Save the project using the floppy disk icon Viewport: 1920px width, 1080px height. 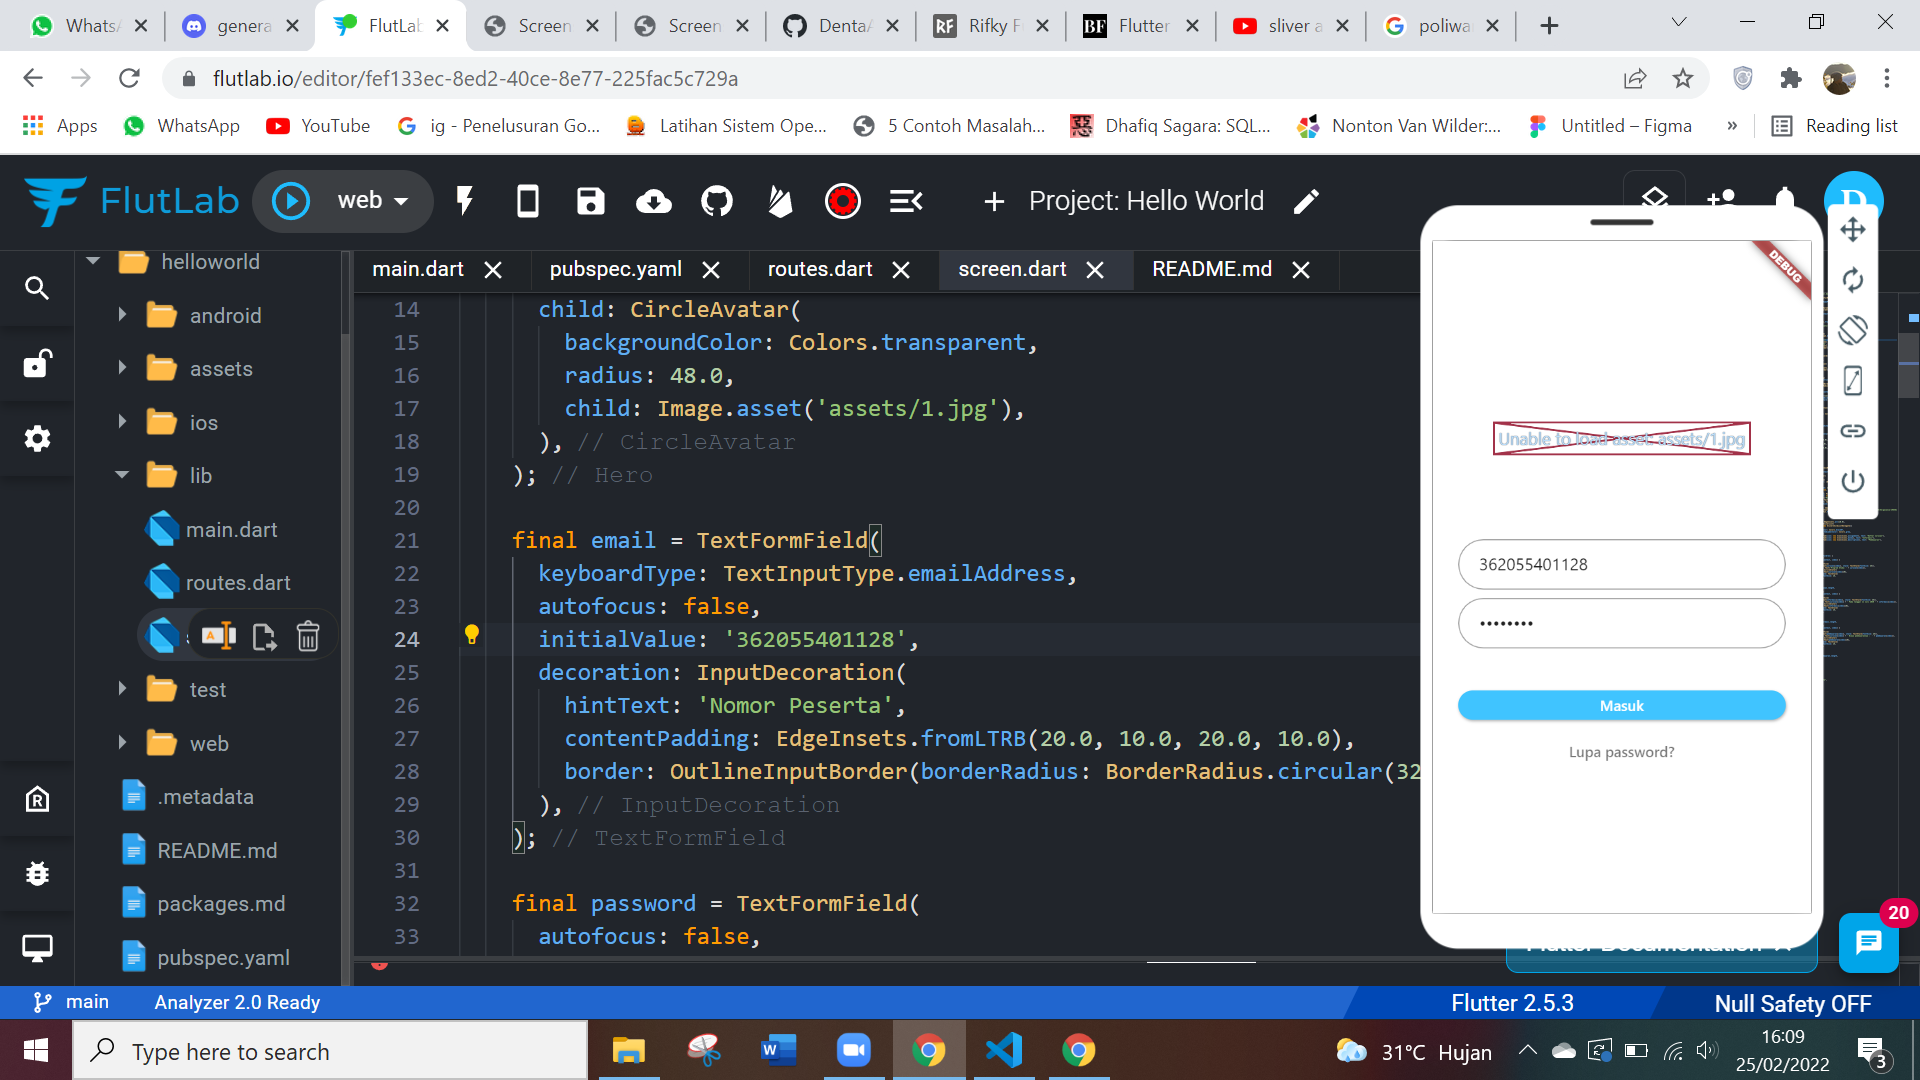[590, 201]
